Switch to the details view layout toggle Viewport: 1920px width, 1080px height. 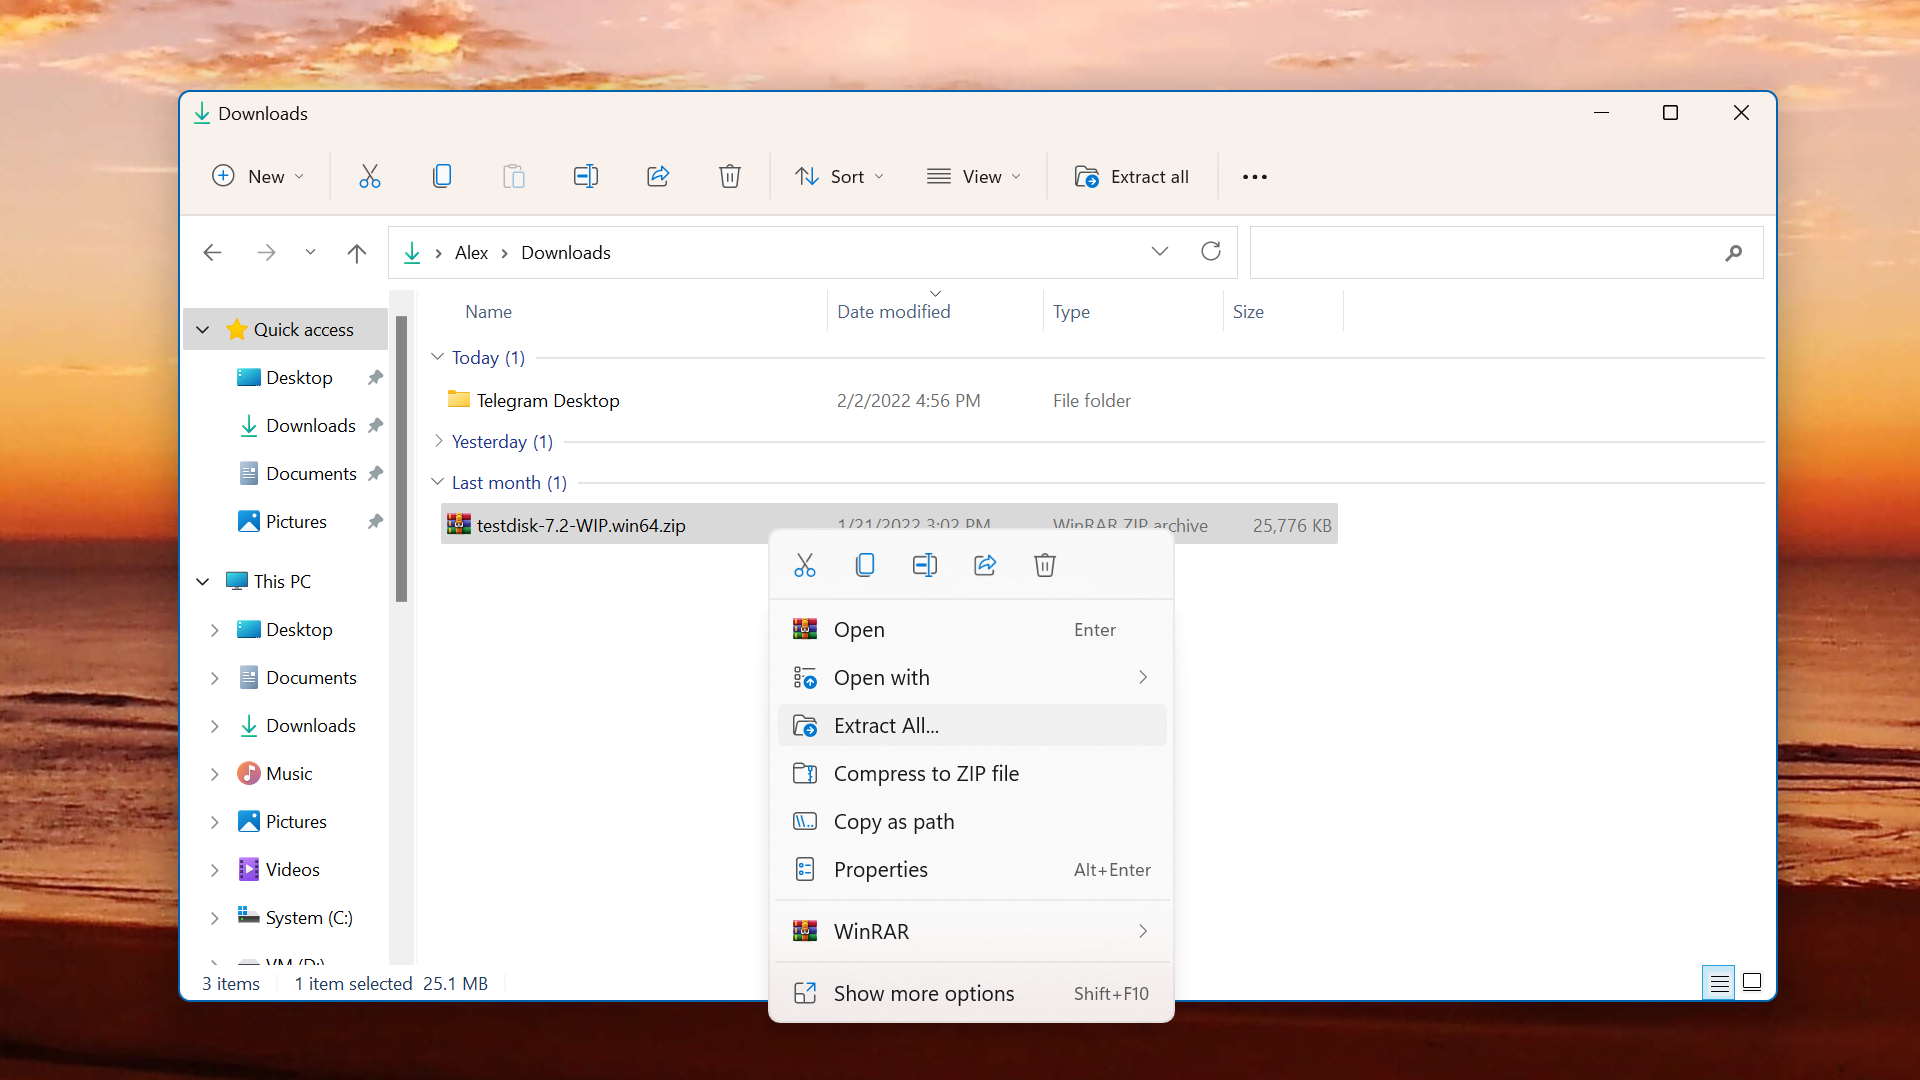click(x=1718, y=983)
